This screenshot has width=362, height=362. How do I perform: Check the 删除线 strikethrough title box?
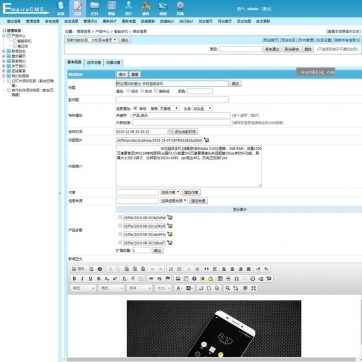coord(156,91)
